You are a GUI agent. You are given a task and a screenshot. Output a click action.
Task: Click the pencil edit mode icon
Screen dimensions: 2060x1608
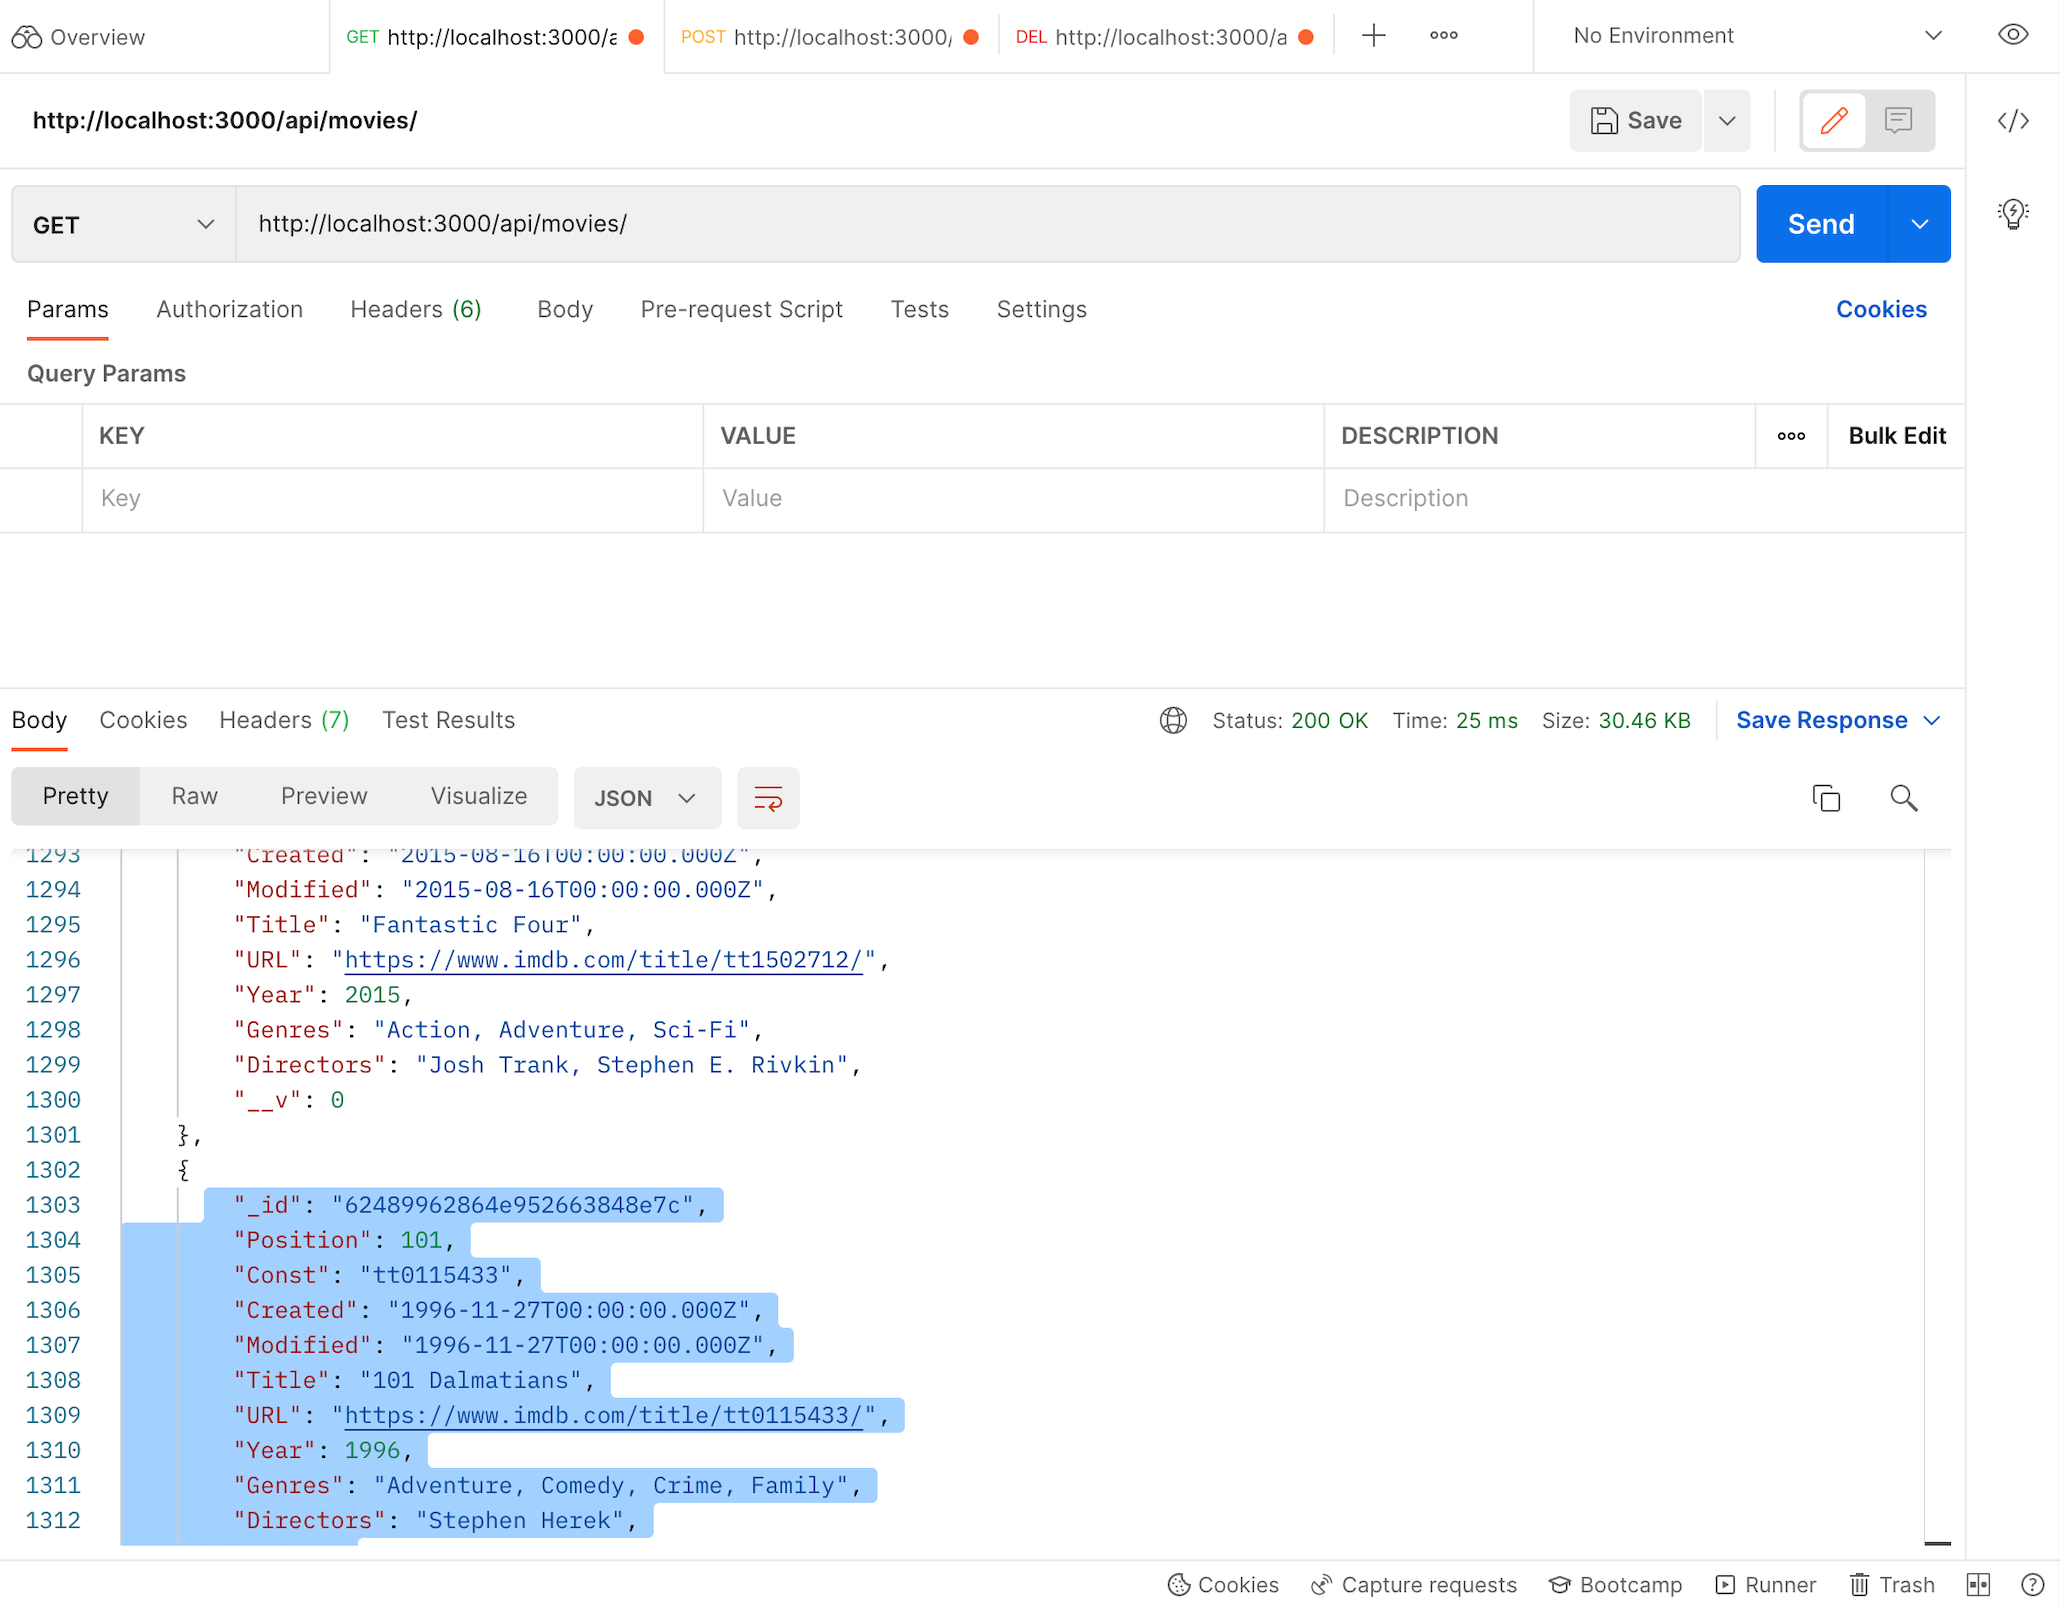(1833, 121)
